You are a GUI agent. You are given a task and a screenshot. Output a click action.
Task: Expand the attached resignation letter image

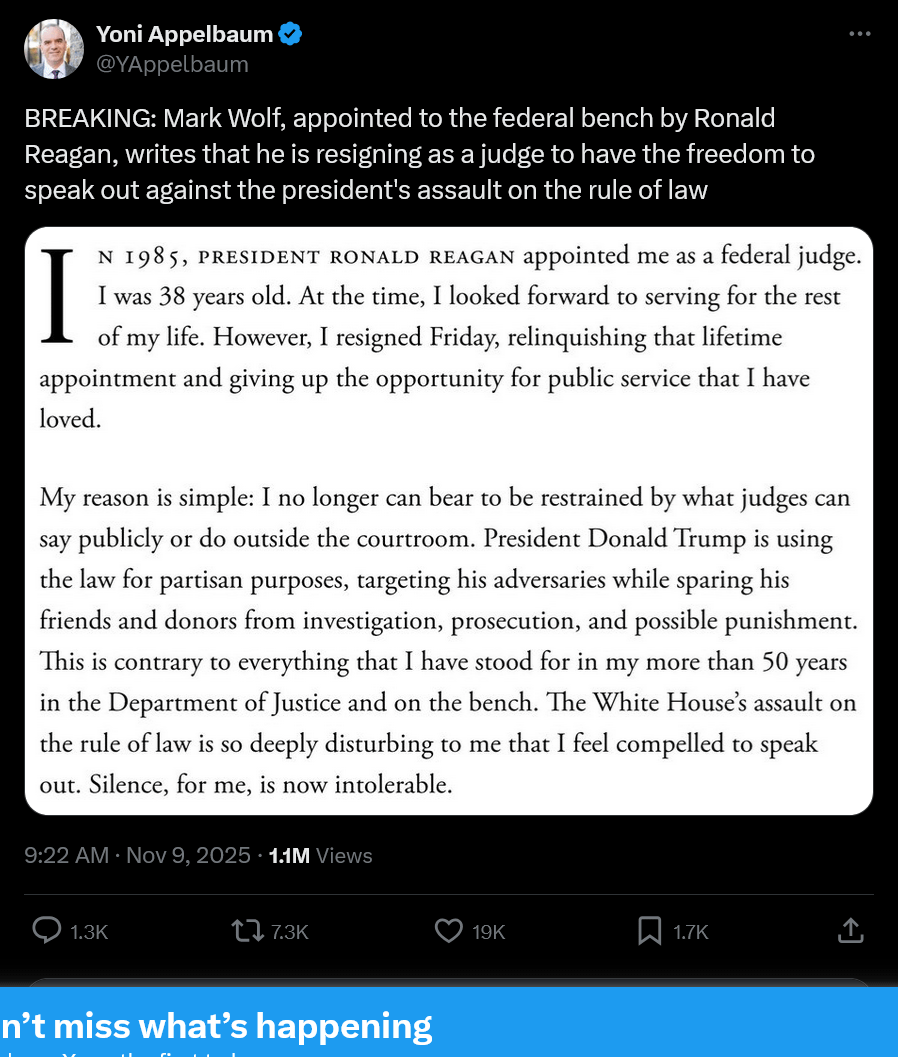pyautogui.click(x=449, y=520)
